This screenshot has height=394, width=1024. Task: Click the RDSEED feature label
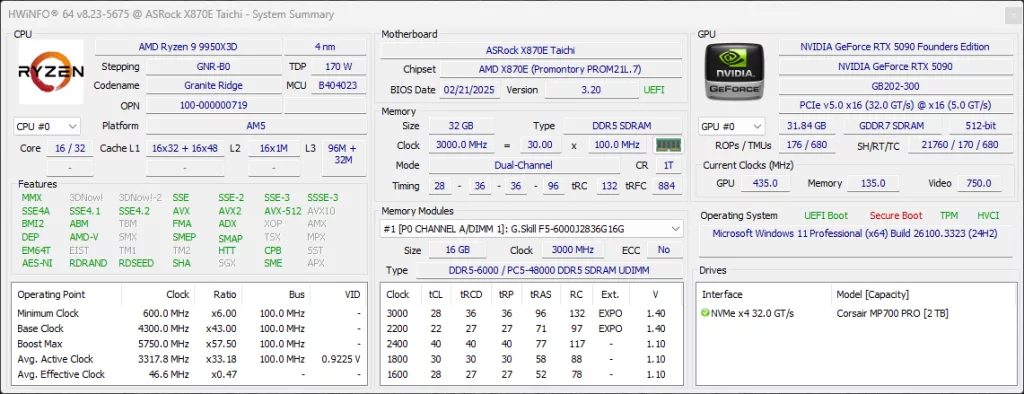point(136,263)
